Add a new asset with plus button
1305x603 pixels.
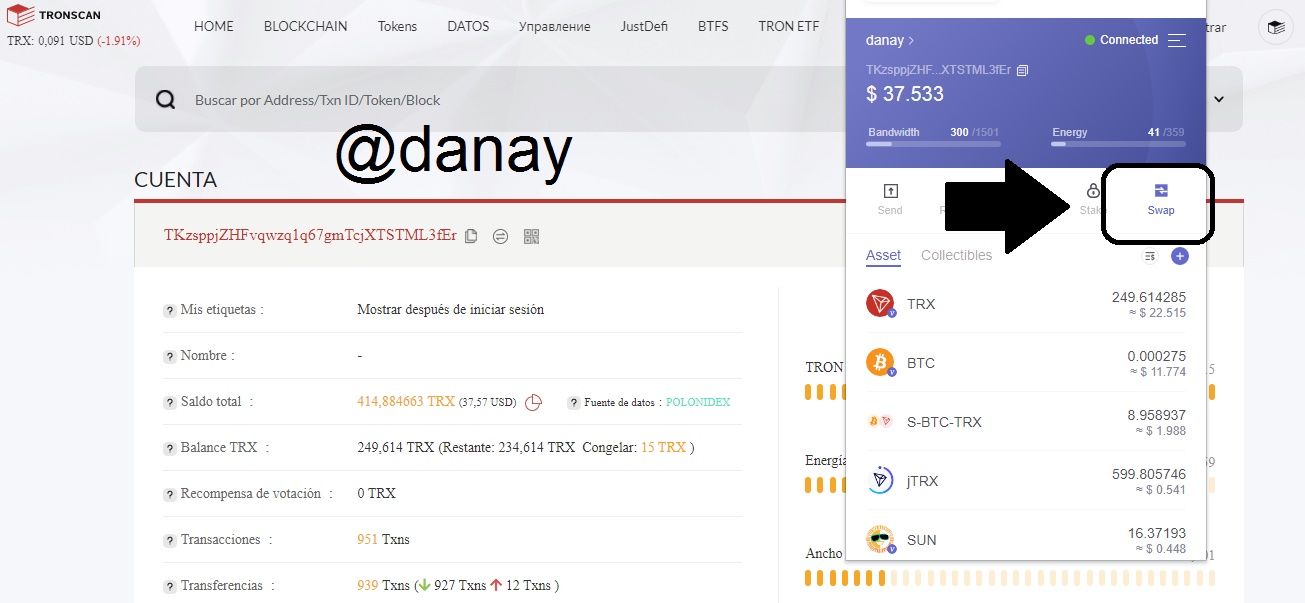pyautogui.click(x=1180, y=256)
